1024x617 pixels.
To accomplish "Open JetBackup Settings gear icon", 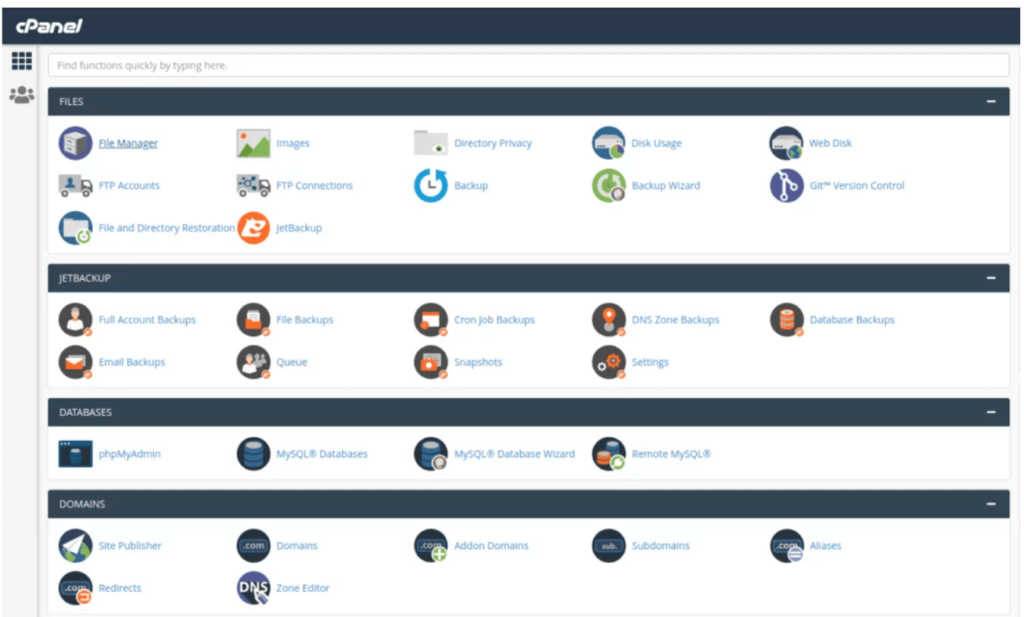I will (608, 362).
